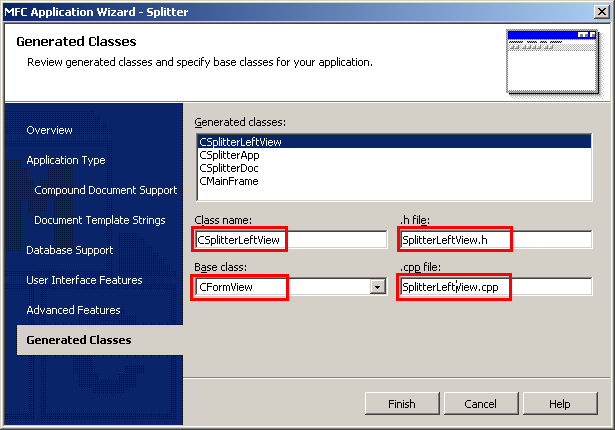Select CSplitterLeftView in generated classes list
The image size is (615, 430).
coord(394,142)
